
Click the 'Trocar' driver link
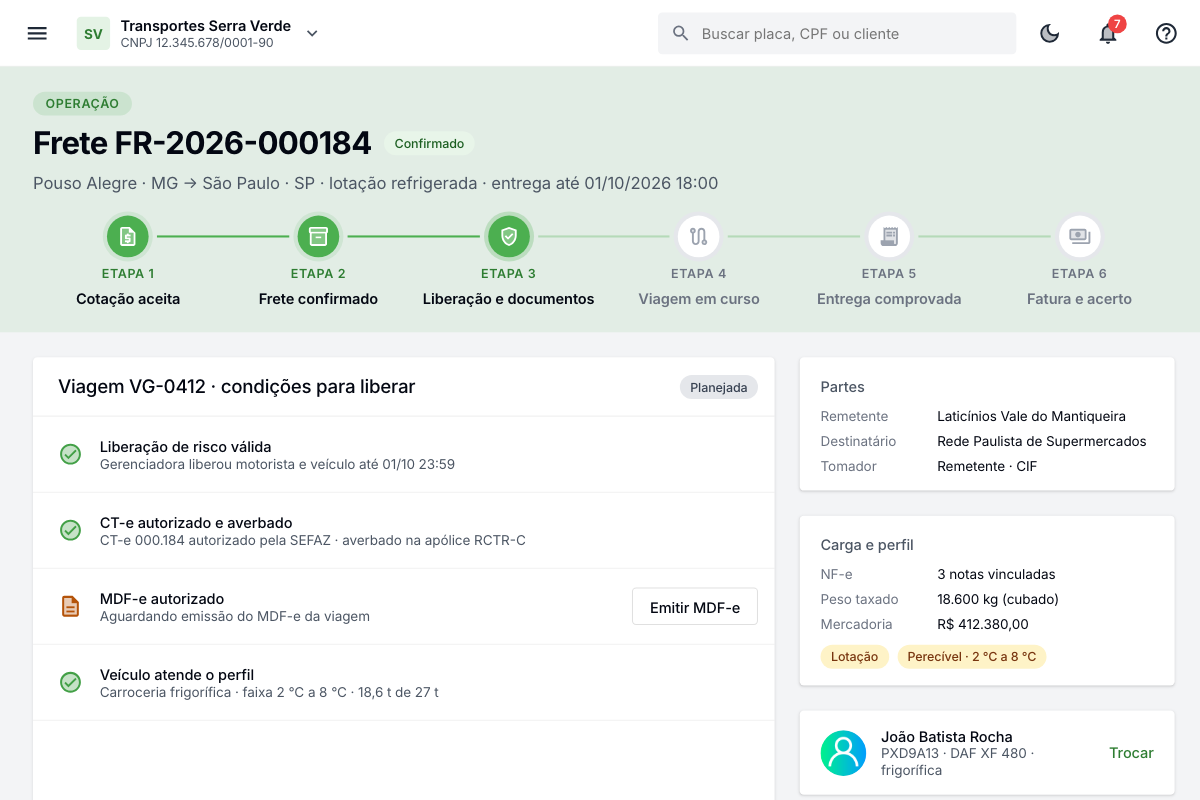[1131, 753]
